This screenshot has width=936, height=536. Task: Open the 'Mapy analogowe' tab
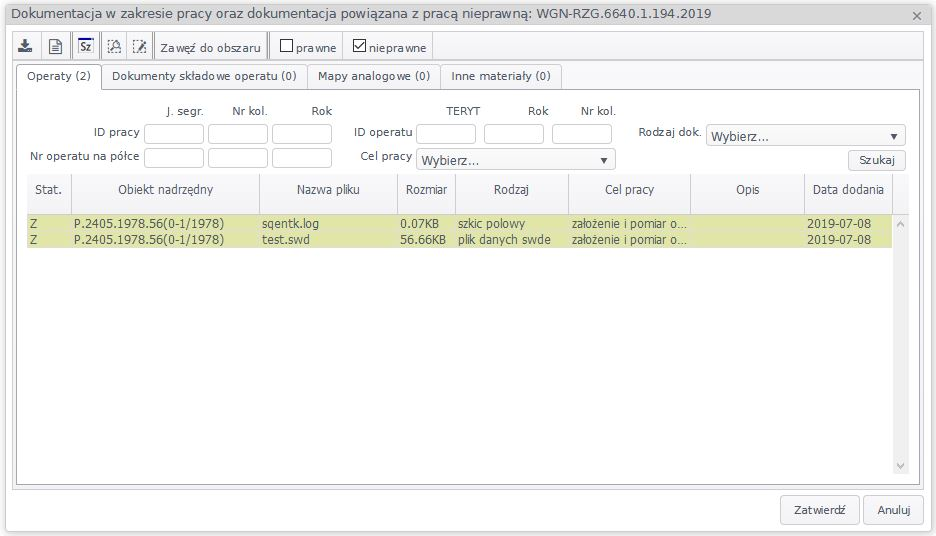(x=374, y=76)
